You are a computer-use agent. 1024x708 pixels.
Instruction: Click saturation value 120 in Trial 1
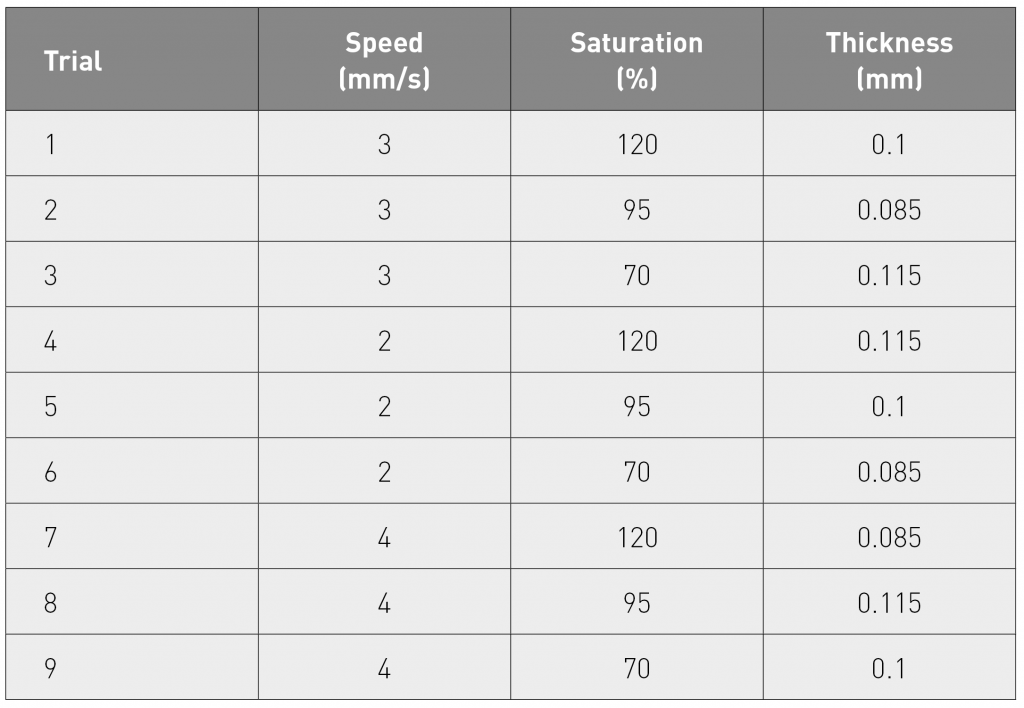(x=637, y=144)
